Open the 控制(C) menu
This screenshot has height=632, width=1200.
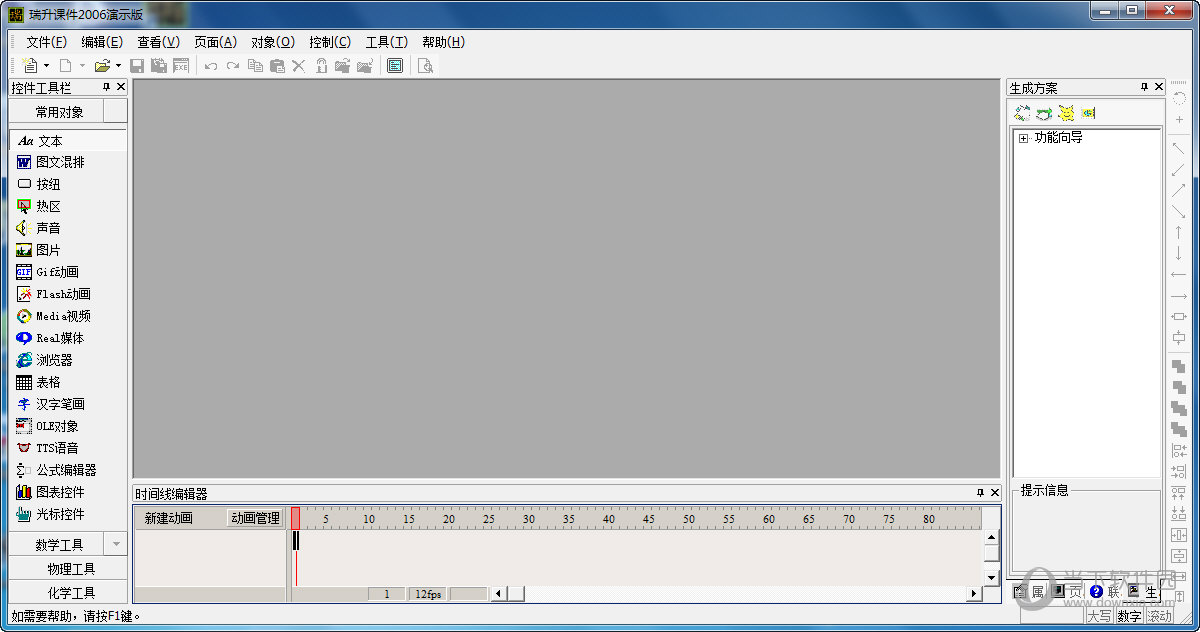[330, 42]
